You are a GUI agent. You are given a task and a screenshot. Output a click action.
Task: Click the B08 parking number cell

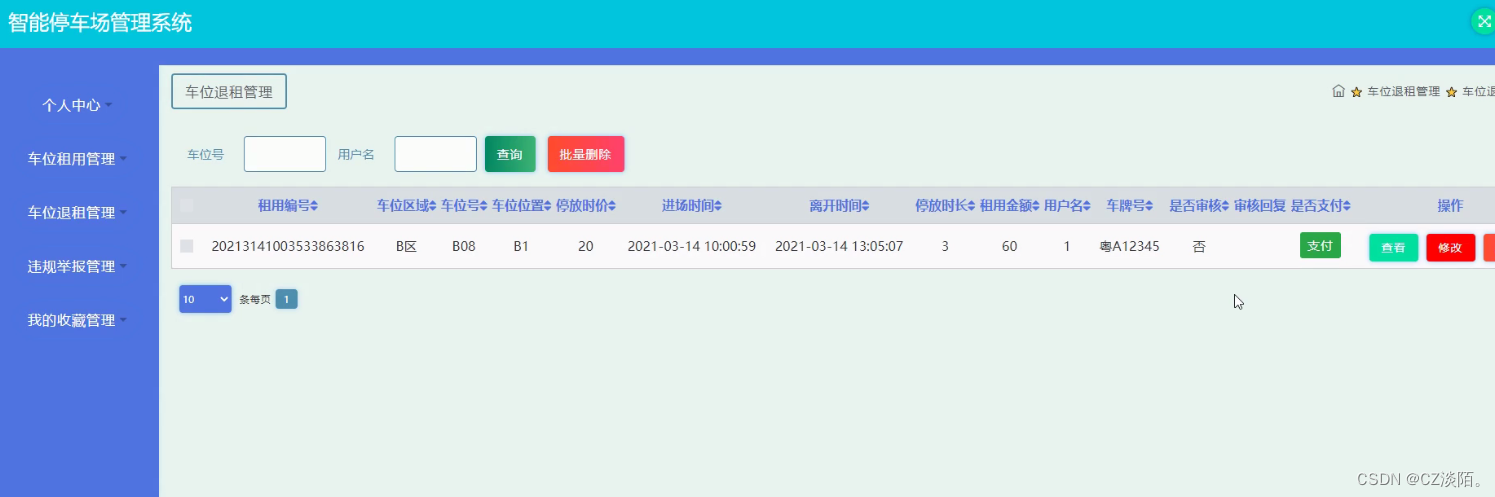[x=463, y=246]
